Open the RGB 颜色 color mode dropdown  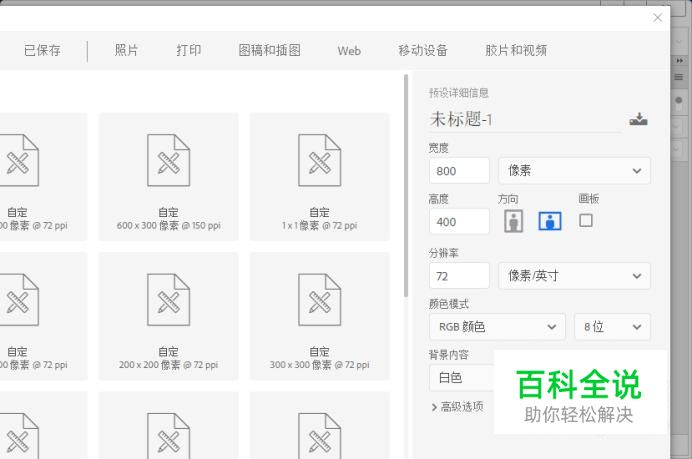point(497,327)
